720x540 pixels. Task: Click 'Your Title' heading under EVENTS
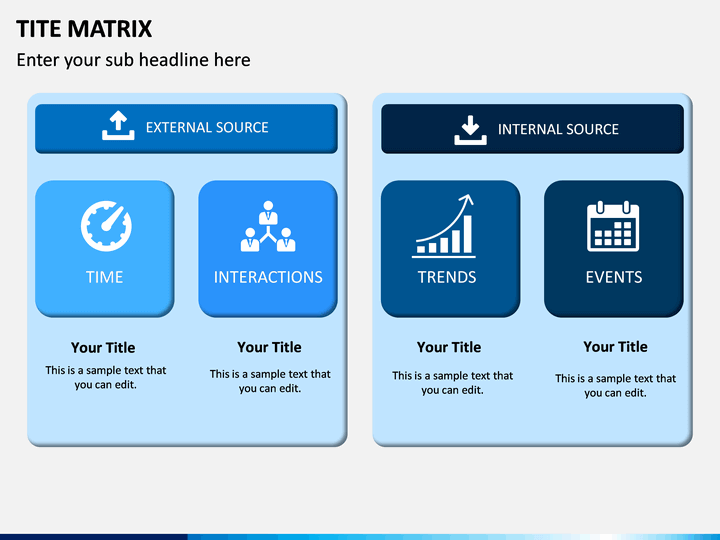pos(616,347)
